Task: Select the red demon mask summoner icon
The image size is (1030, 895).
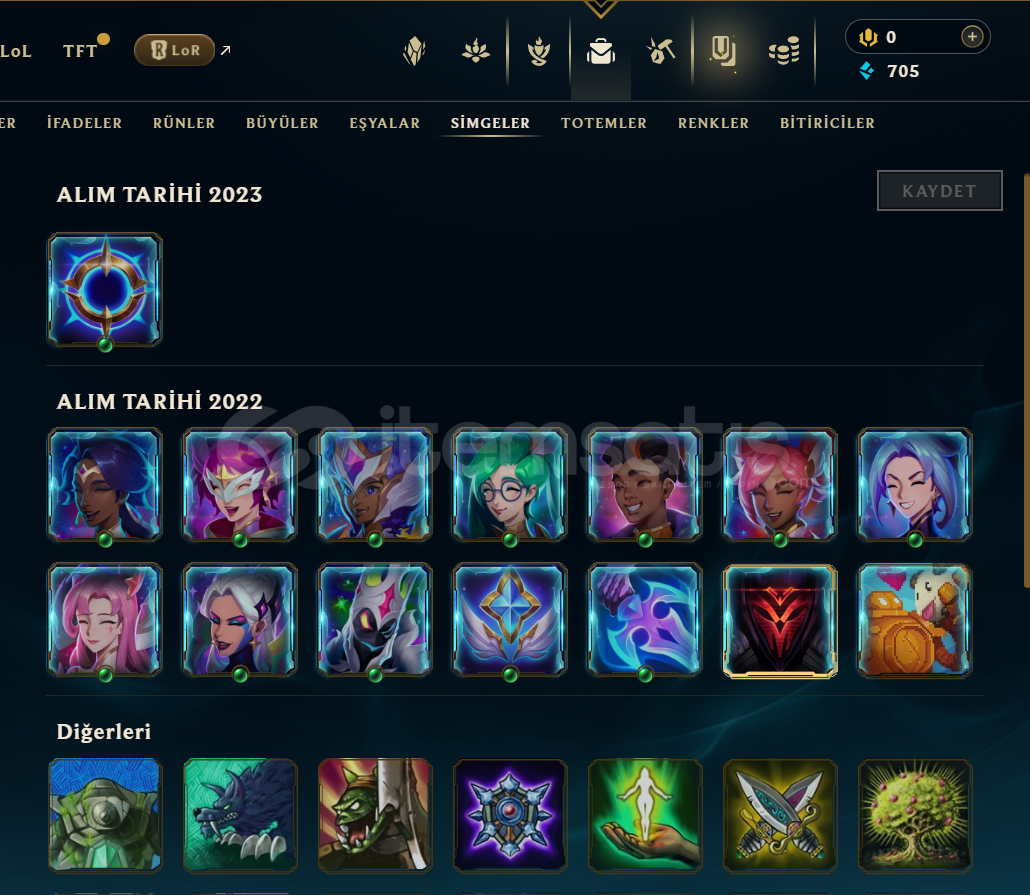Action: pos(780,620)
